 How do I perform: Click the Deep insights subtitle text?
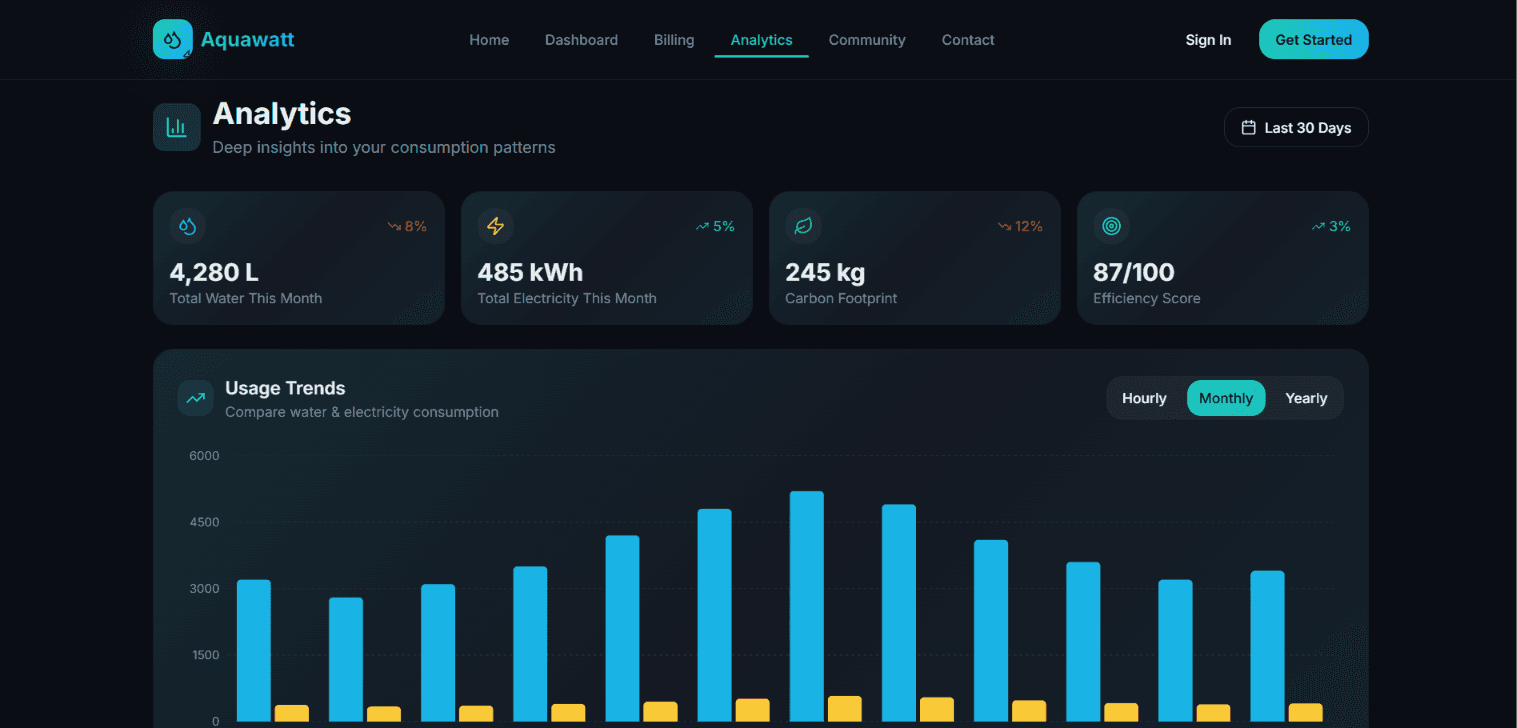[x=384, y=147]
